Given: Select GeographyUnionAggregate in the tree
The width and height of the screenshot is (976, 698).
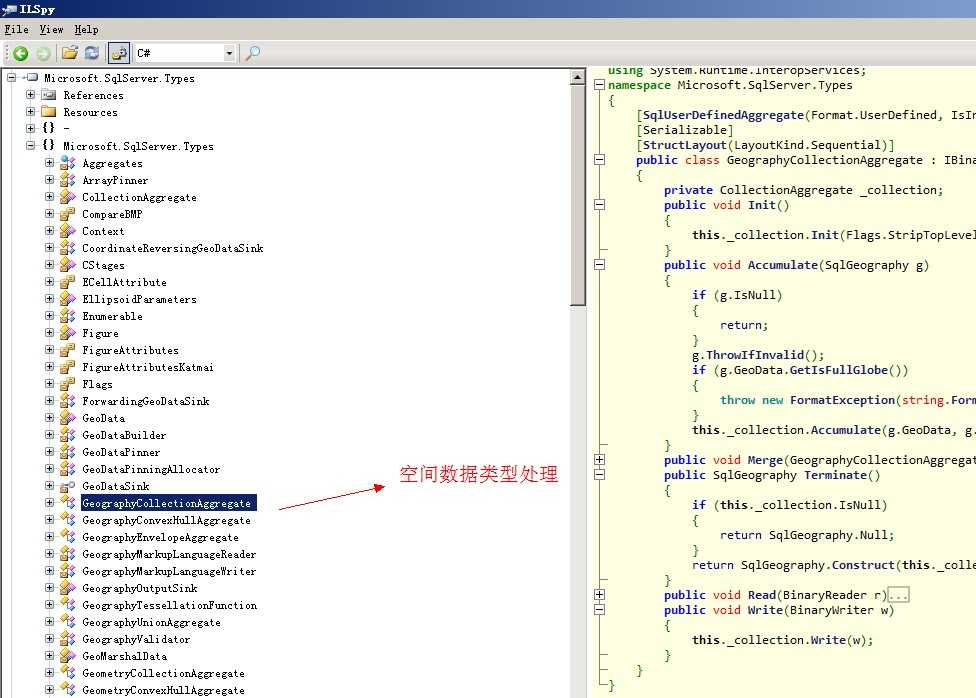Looking at the screenshot, I should tap(151, 622).
